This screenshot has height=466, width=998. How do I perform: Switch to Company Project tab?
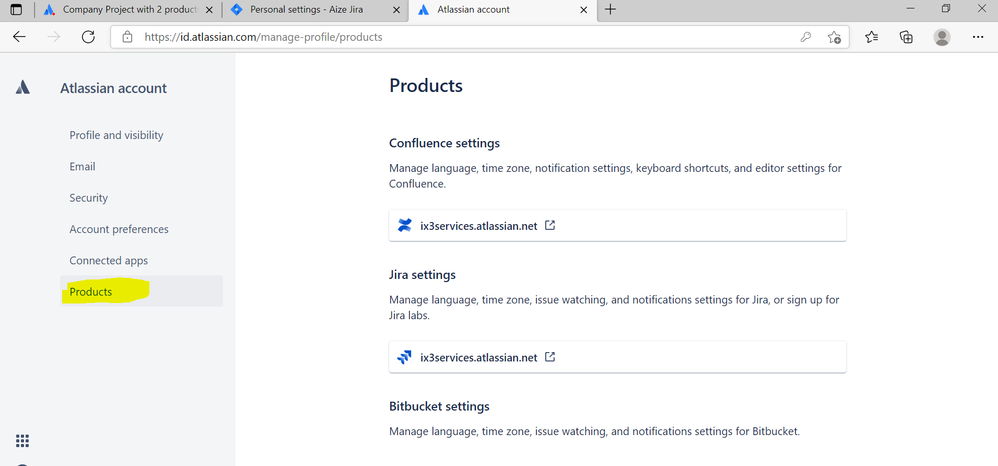pyautogui.click(x=129, y=10)
